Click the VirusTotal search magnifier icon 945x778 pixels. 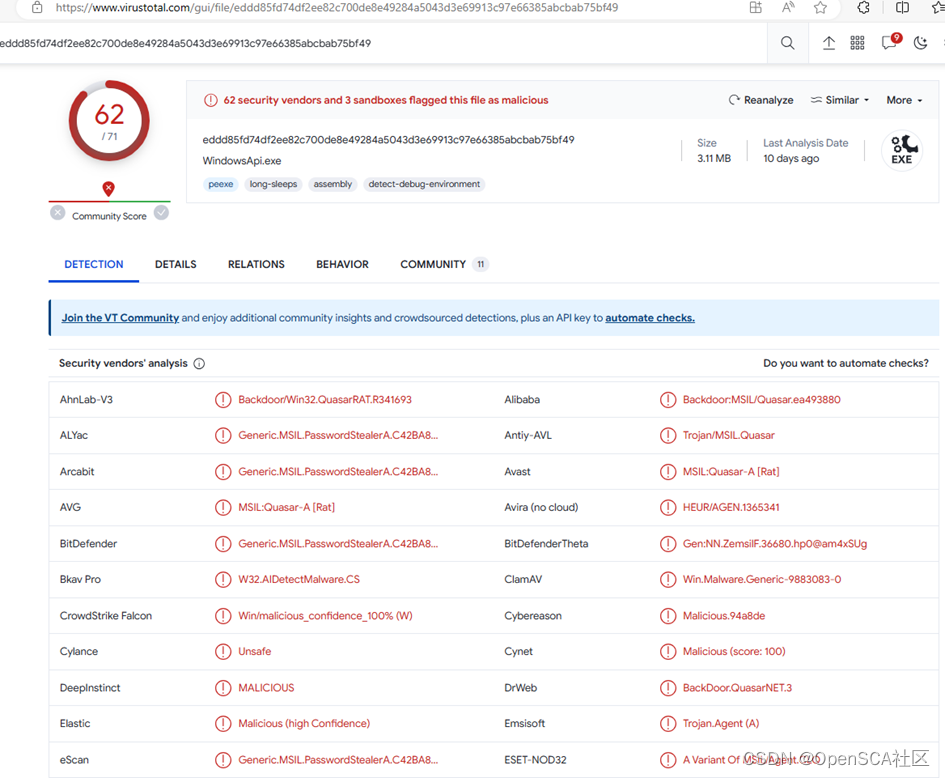pos(787,43)
